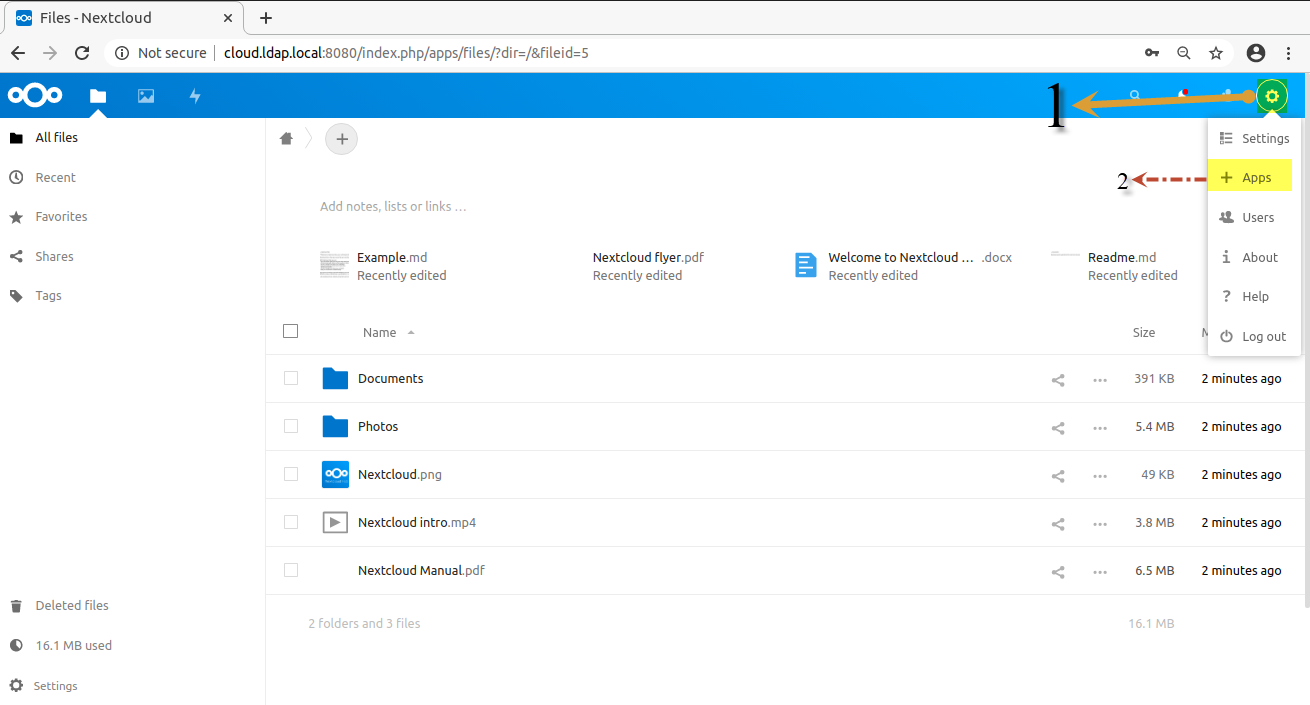This screenshot has height=705, width=1310.
Task: Select About in user menu
Action: click(x=1254, y=257)
